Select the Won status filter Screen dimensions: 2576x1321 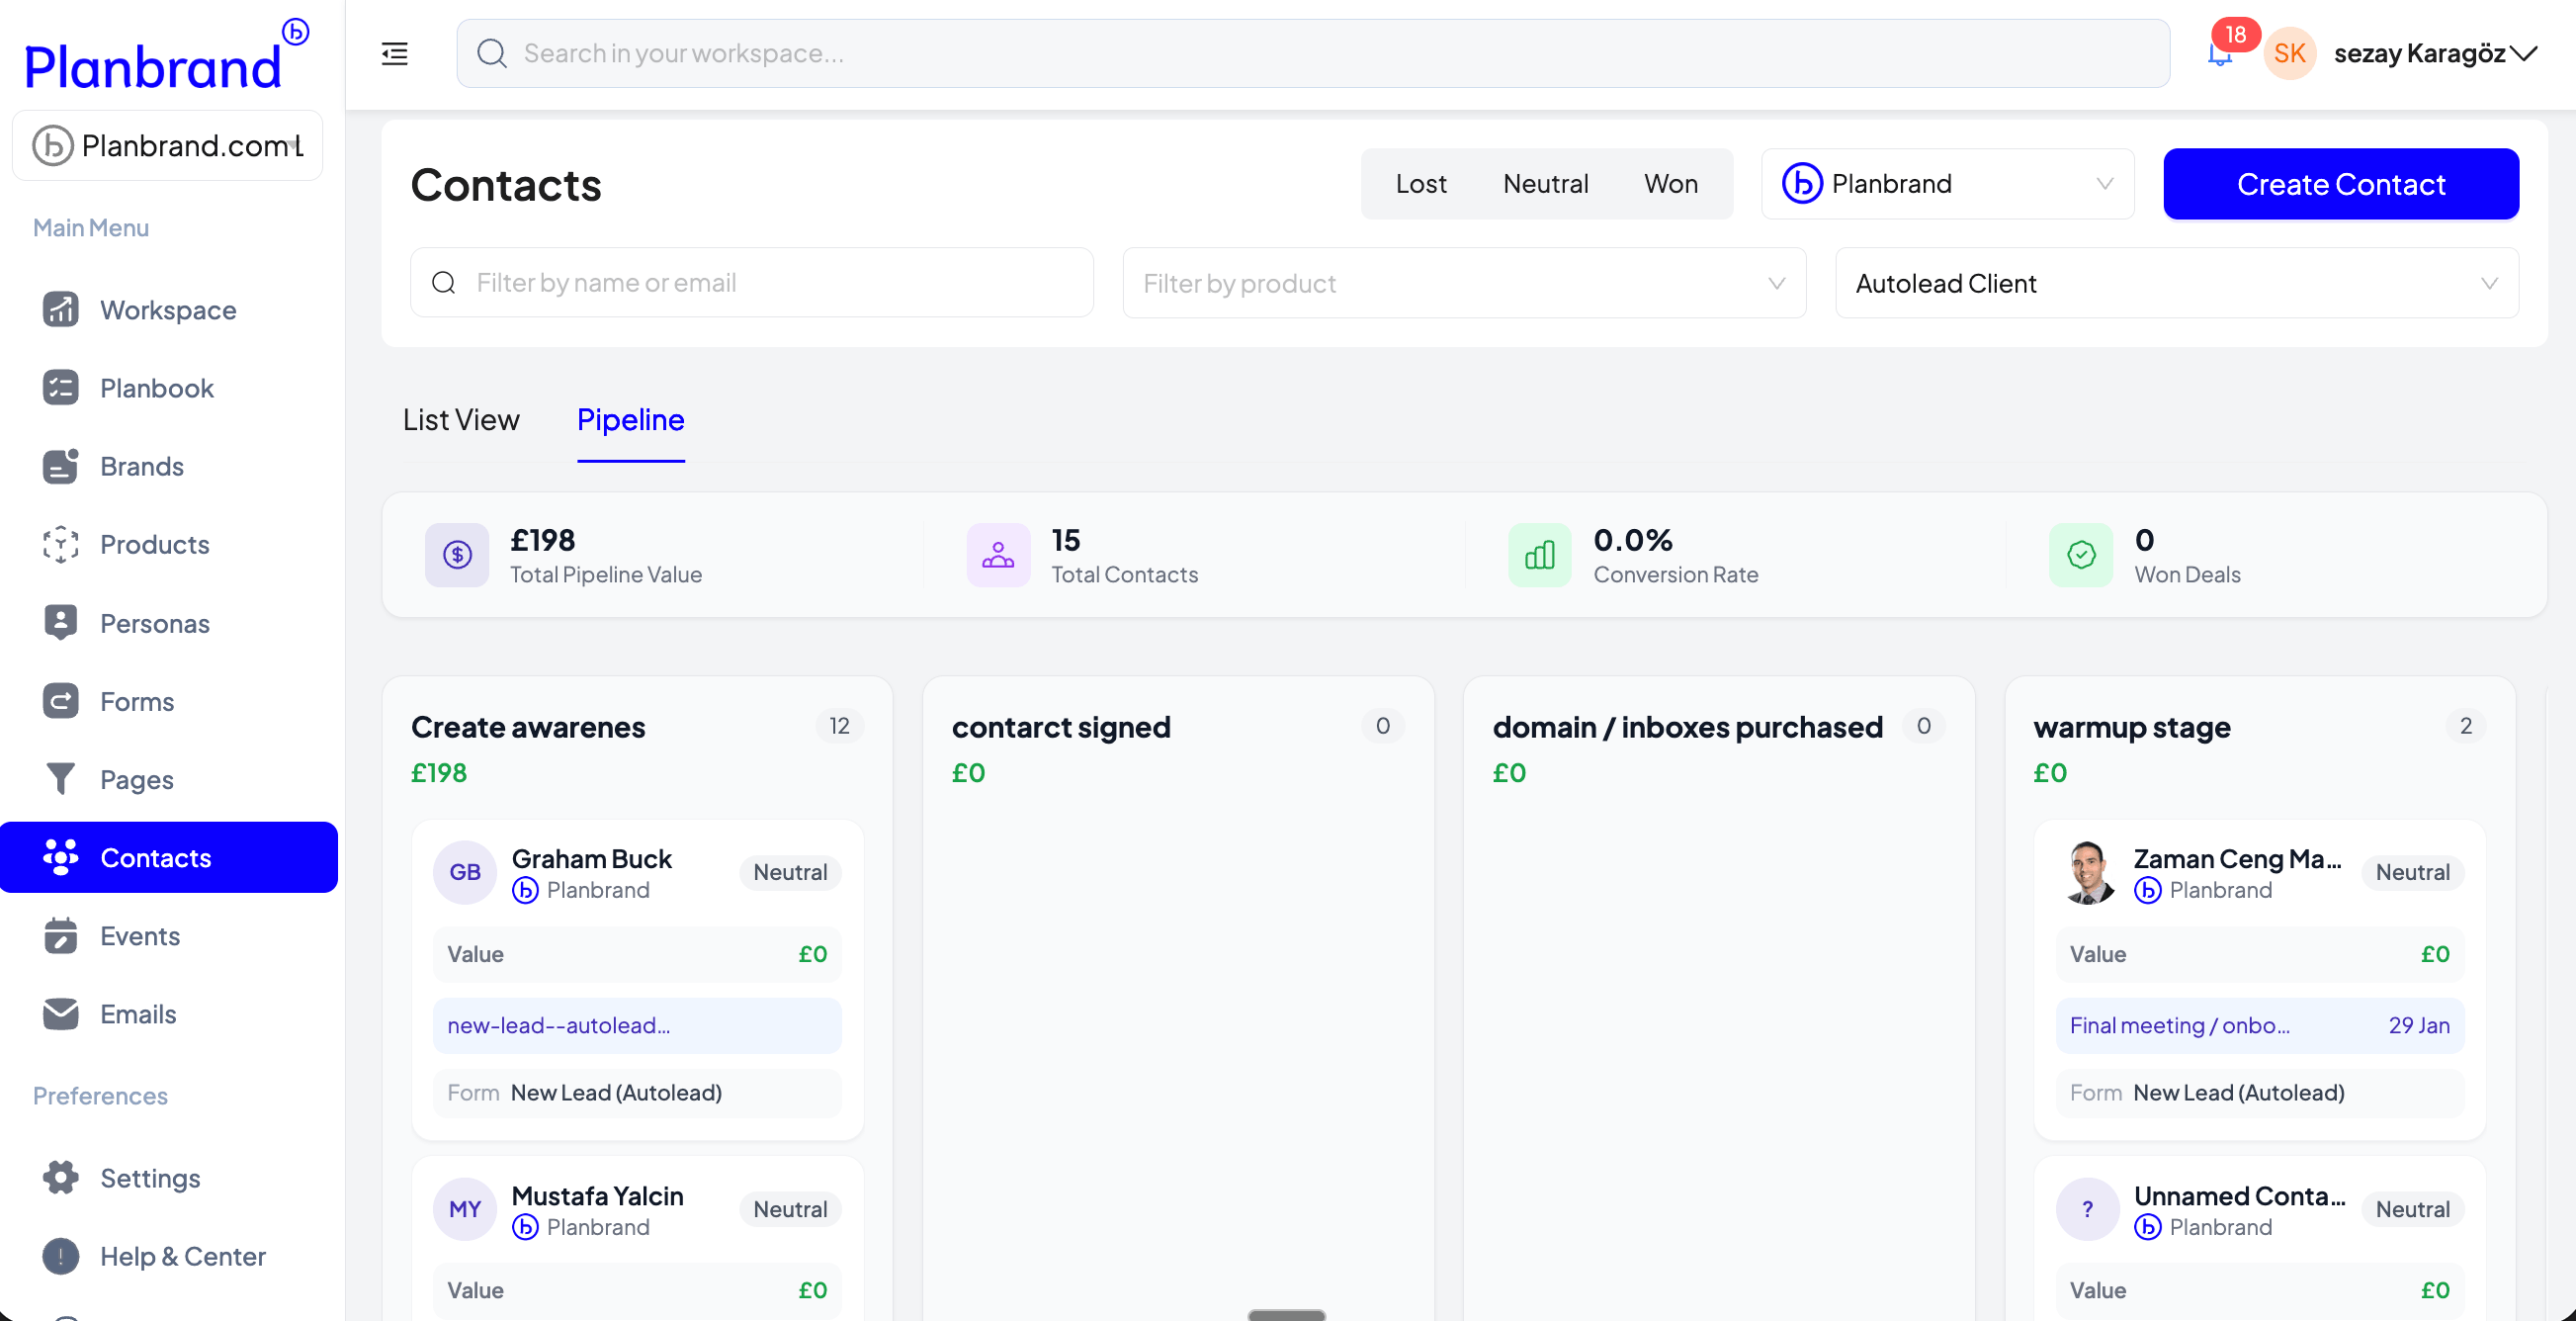pos(1670,184)
